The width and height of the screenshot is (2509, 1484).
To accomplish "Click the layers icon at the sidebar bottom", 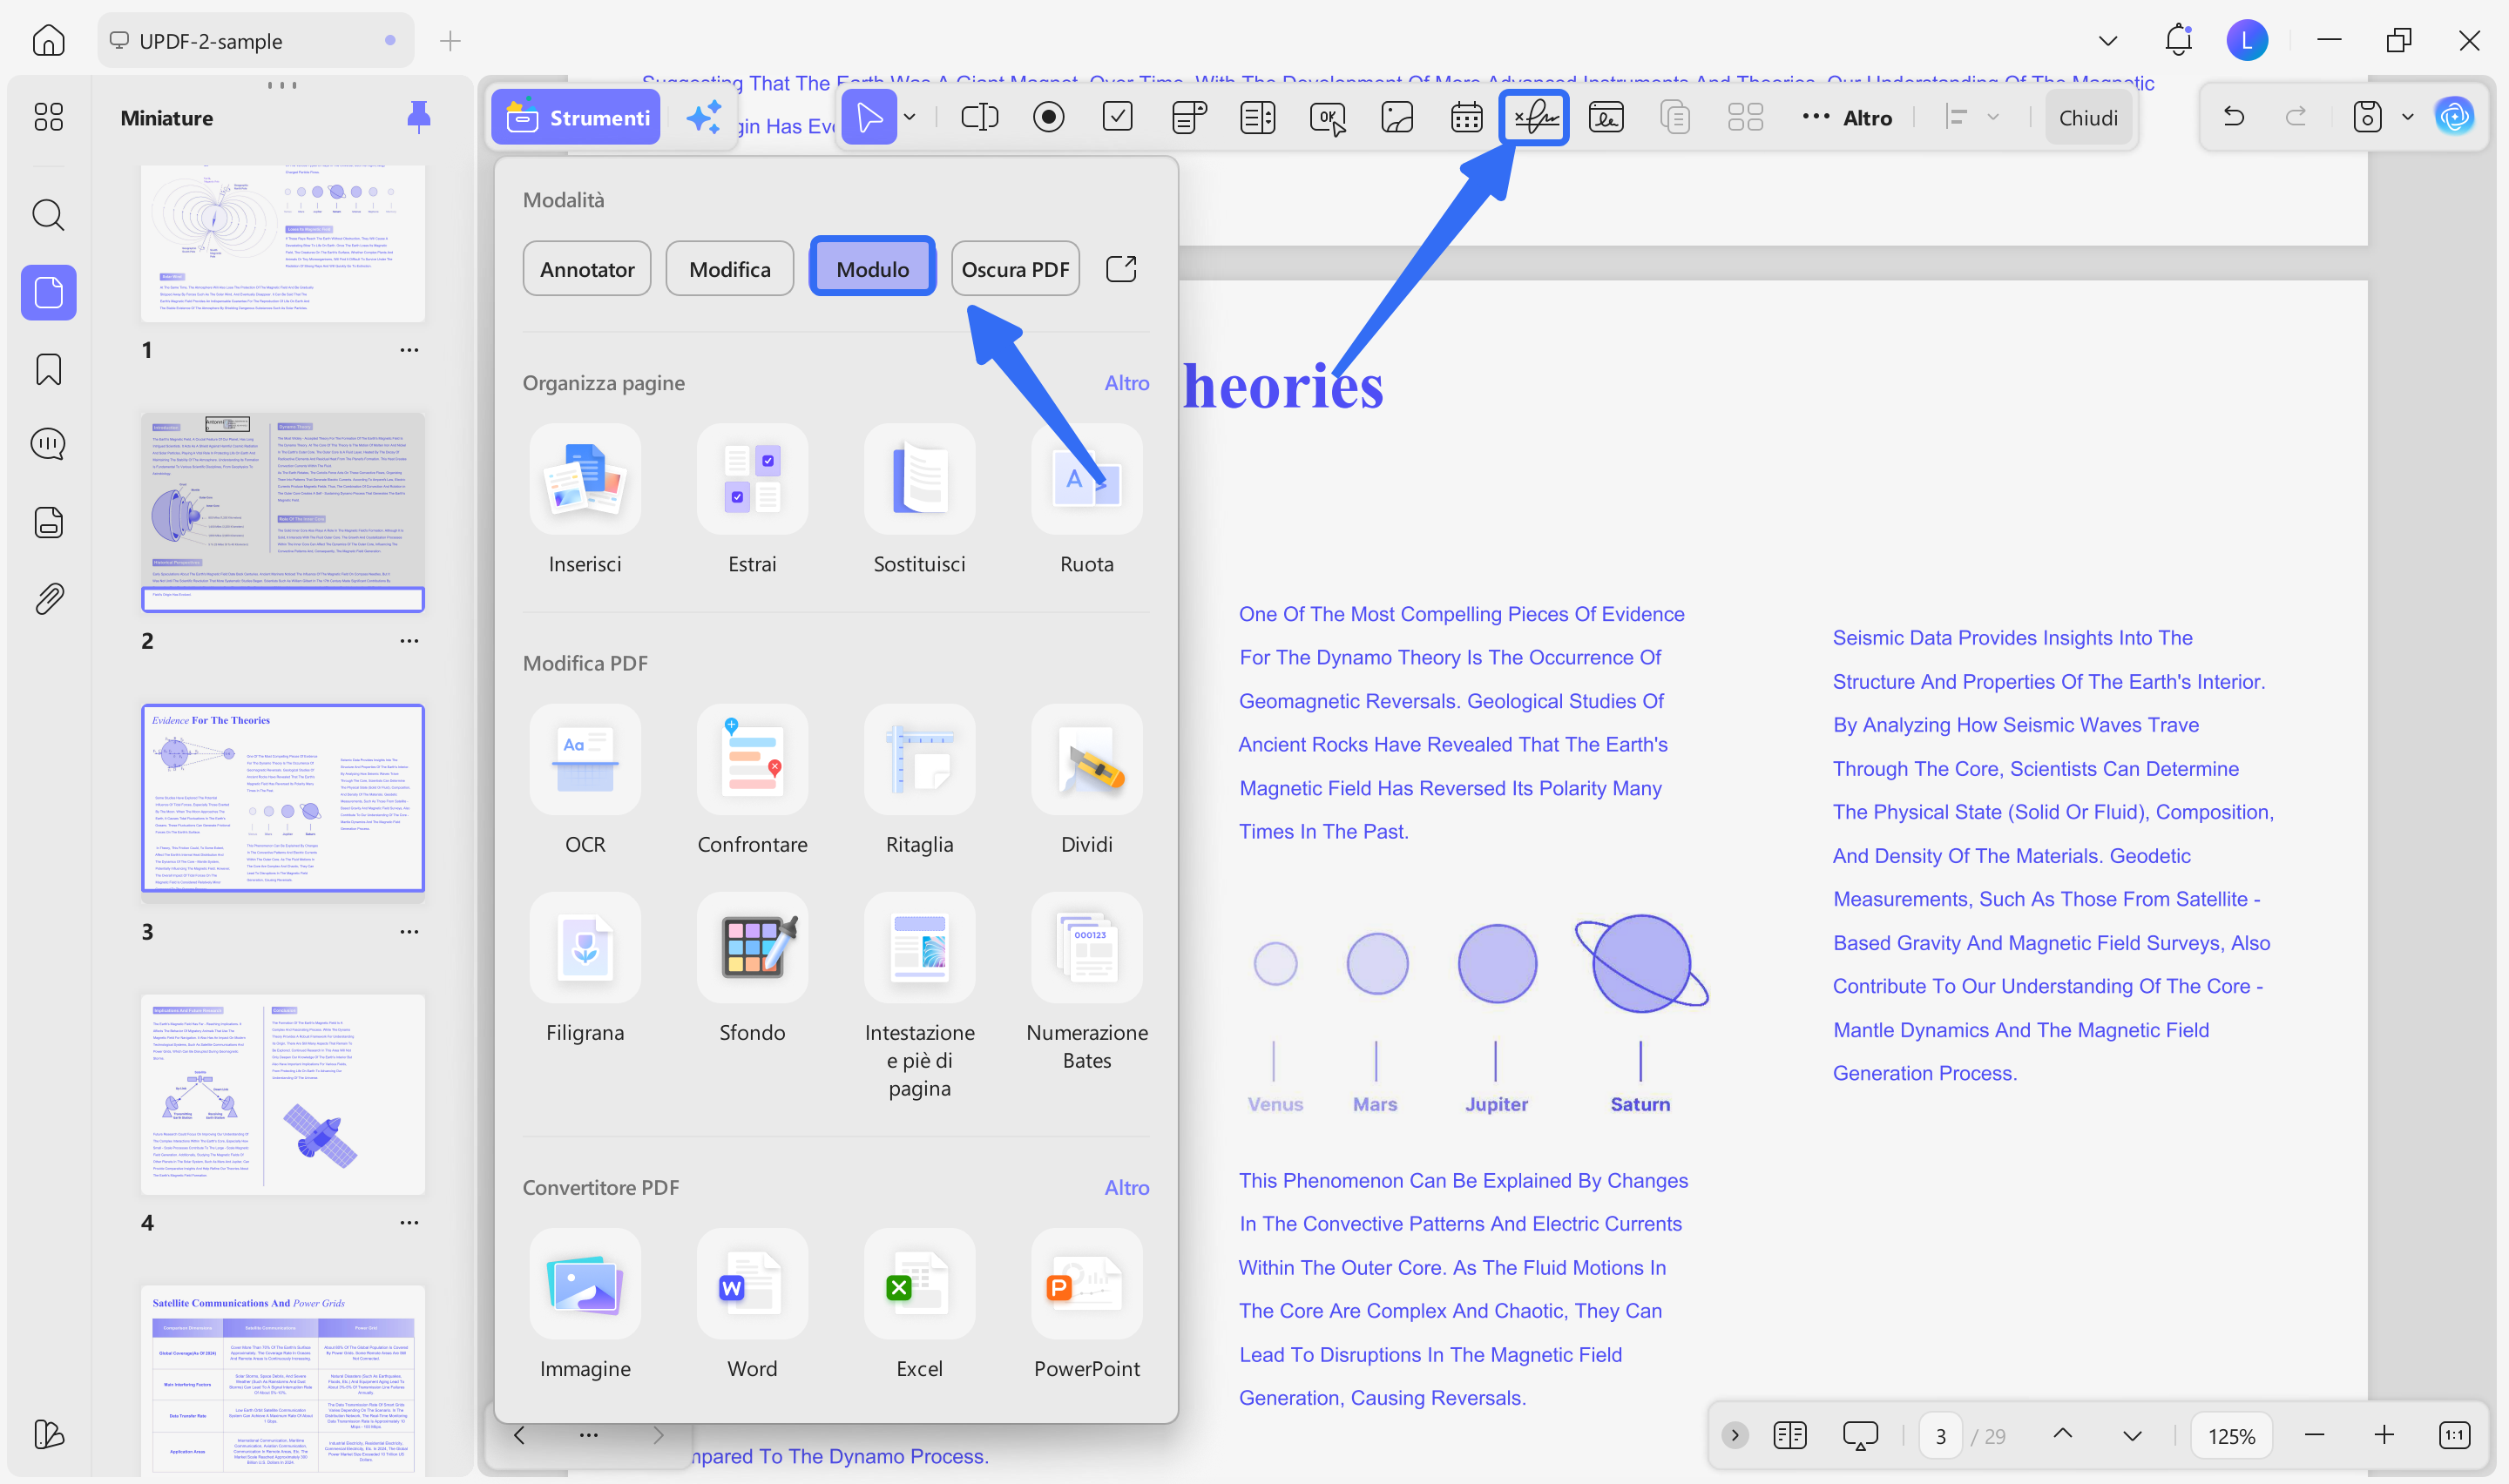I will tap(48, 1434).
